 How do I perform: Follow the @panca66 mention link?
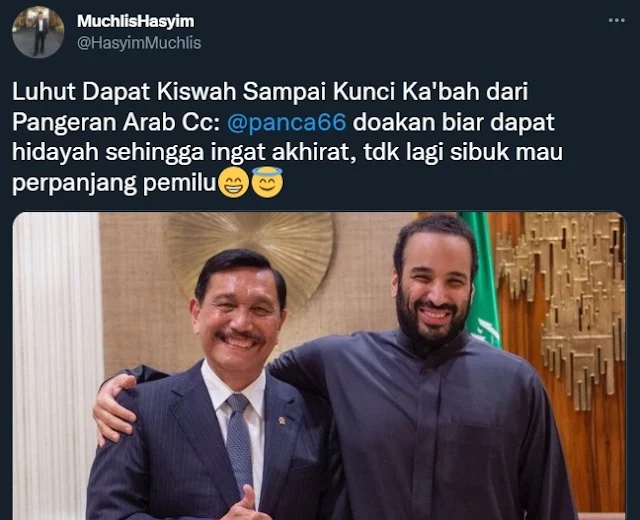point(287,122)
